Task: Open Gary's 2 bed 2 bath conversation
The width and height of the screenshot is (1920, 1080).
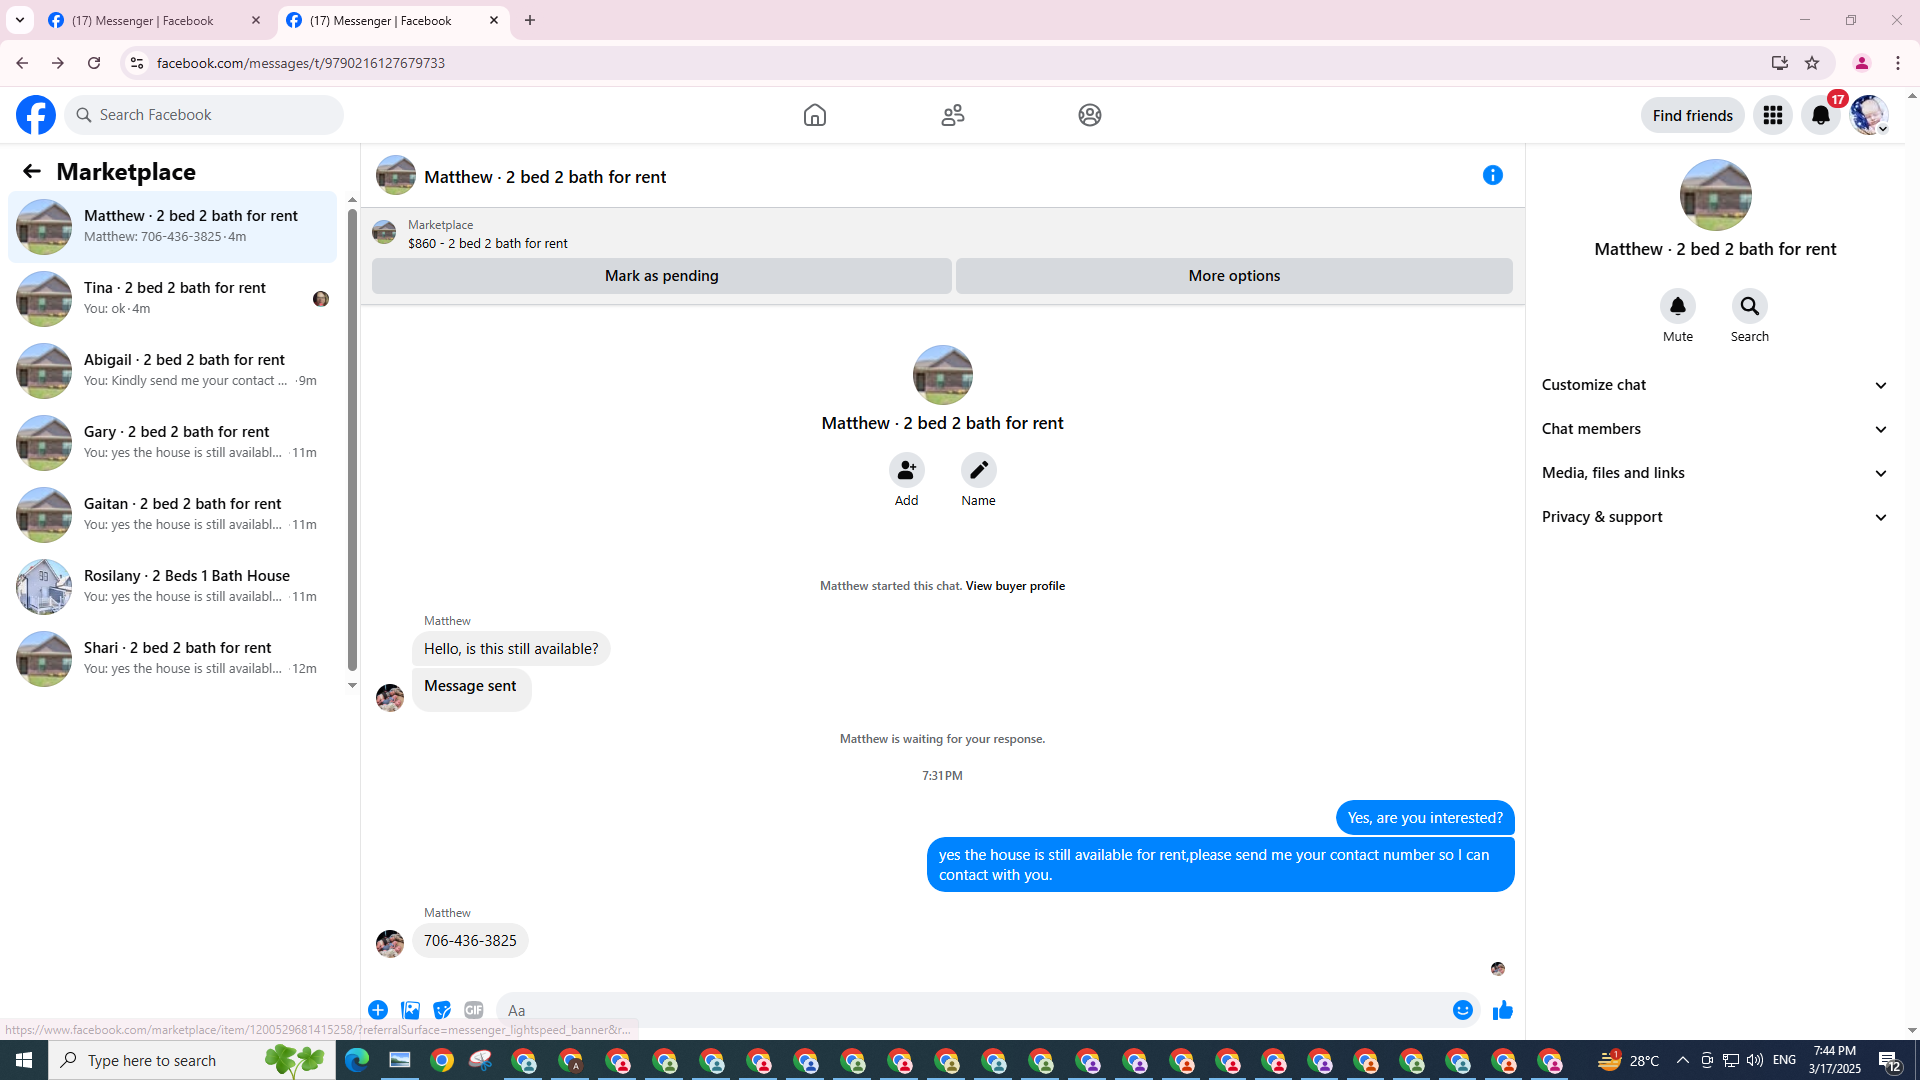Action: (173, 442)
